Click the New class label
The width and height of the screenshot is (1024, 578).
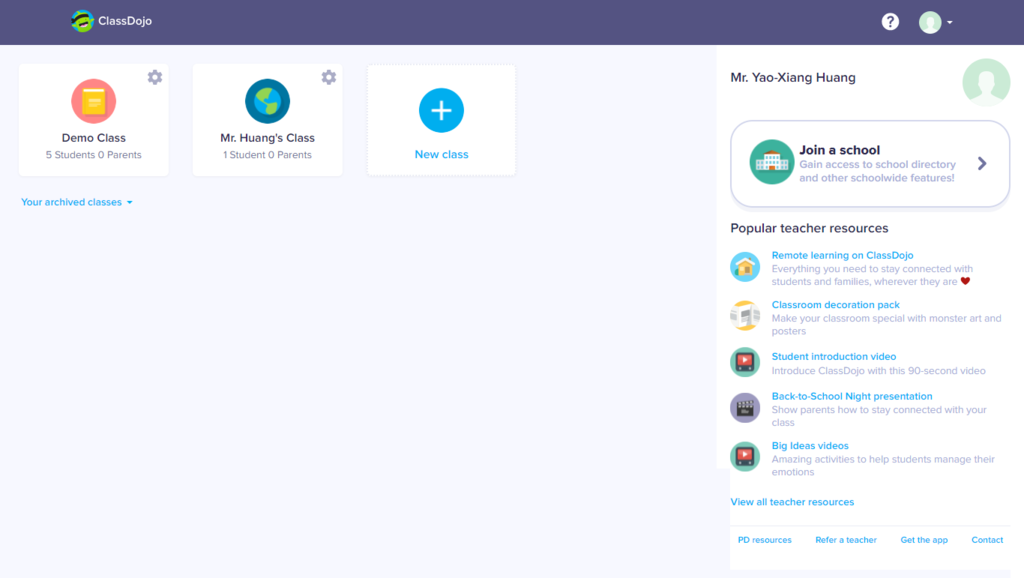pyautogui.click(x=441, y=154)
